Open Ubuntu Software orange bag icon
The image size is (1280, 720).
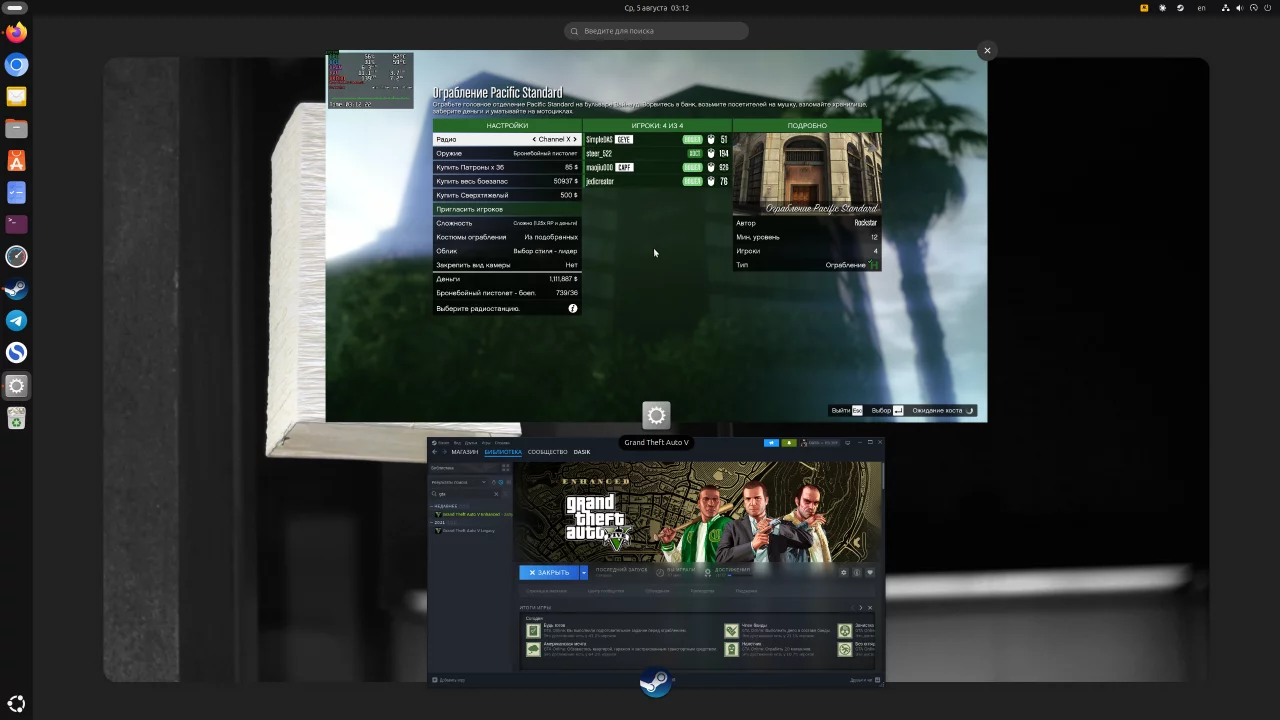tap(16, 161)
